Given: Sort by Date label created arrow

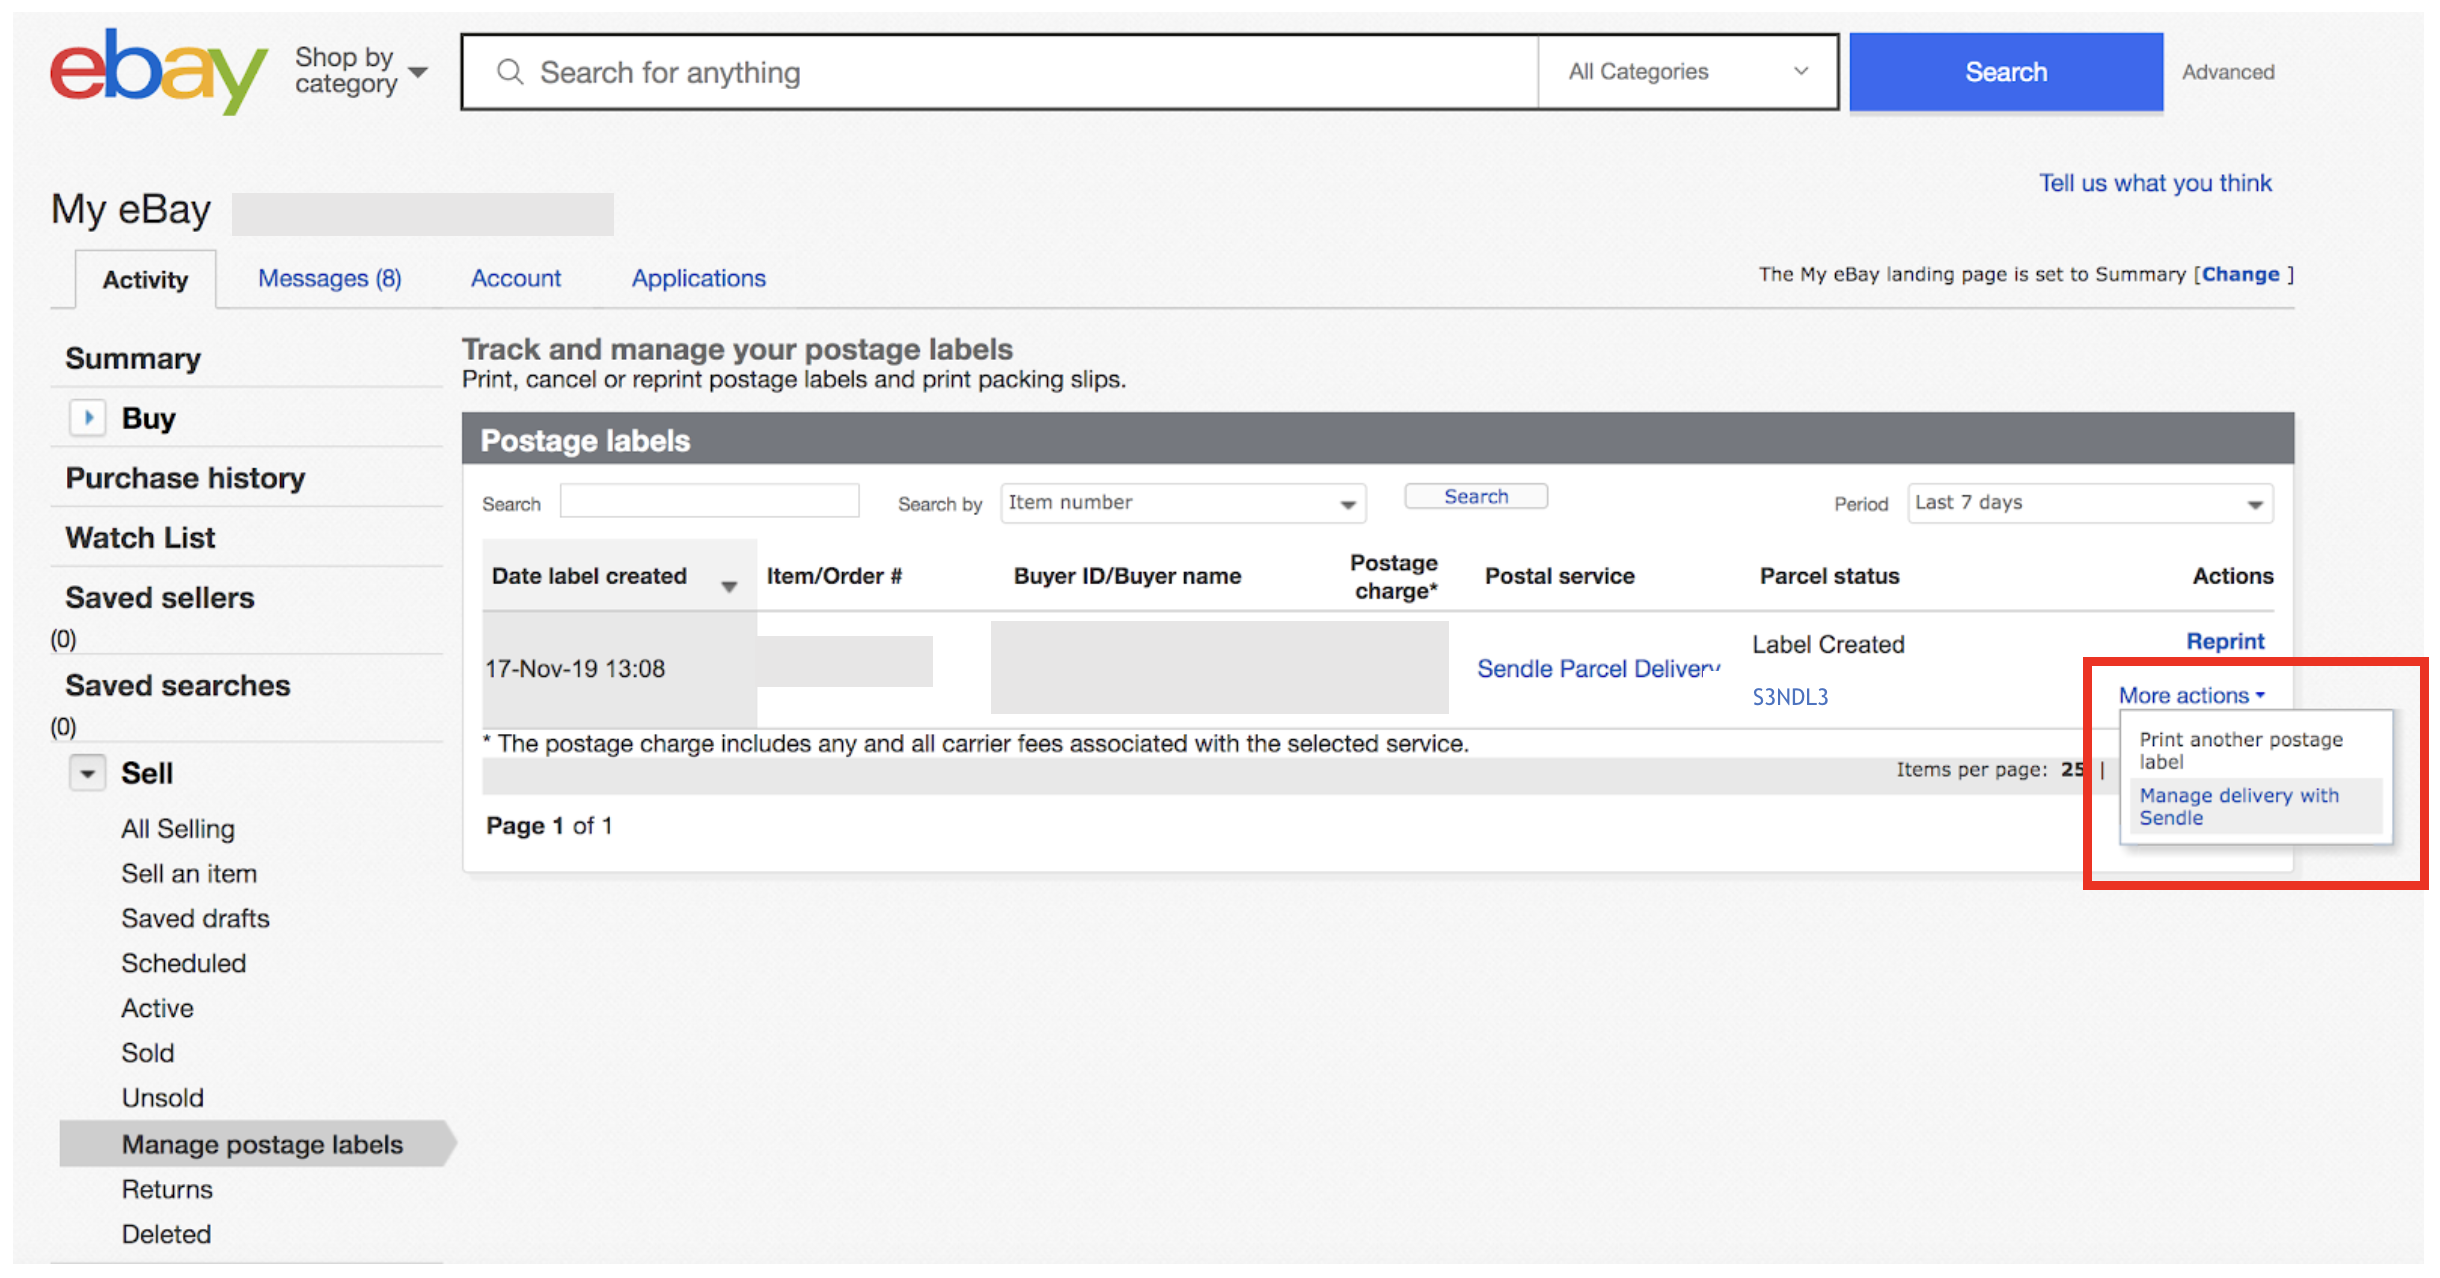Looking at the screenshot, I should (729, 586).
